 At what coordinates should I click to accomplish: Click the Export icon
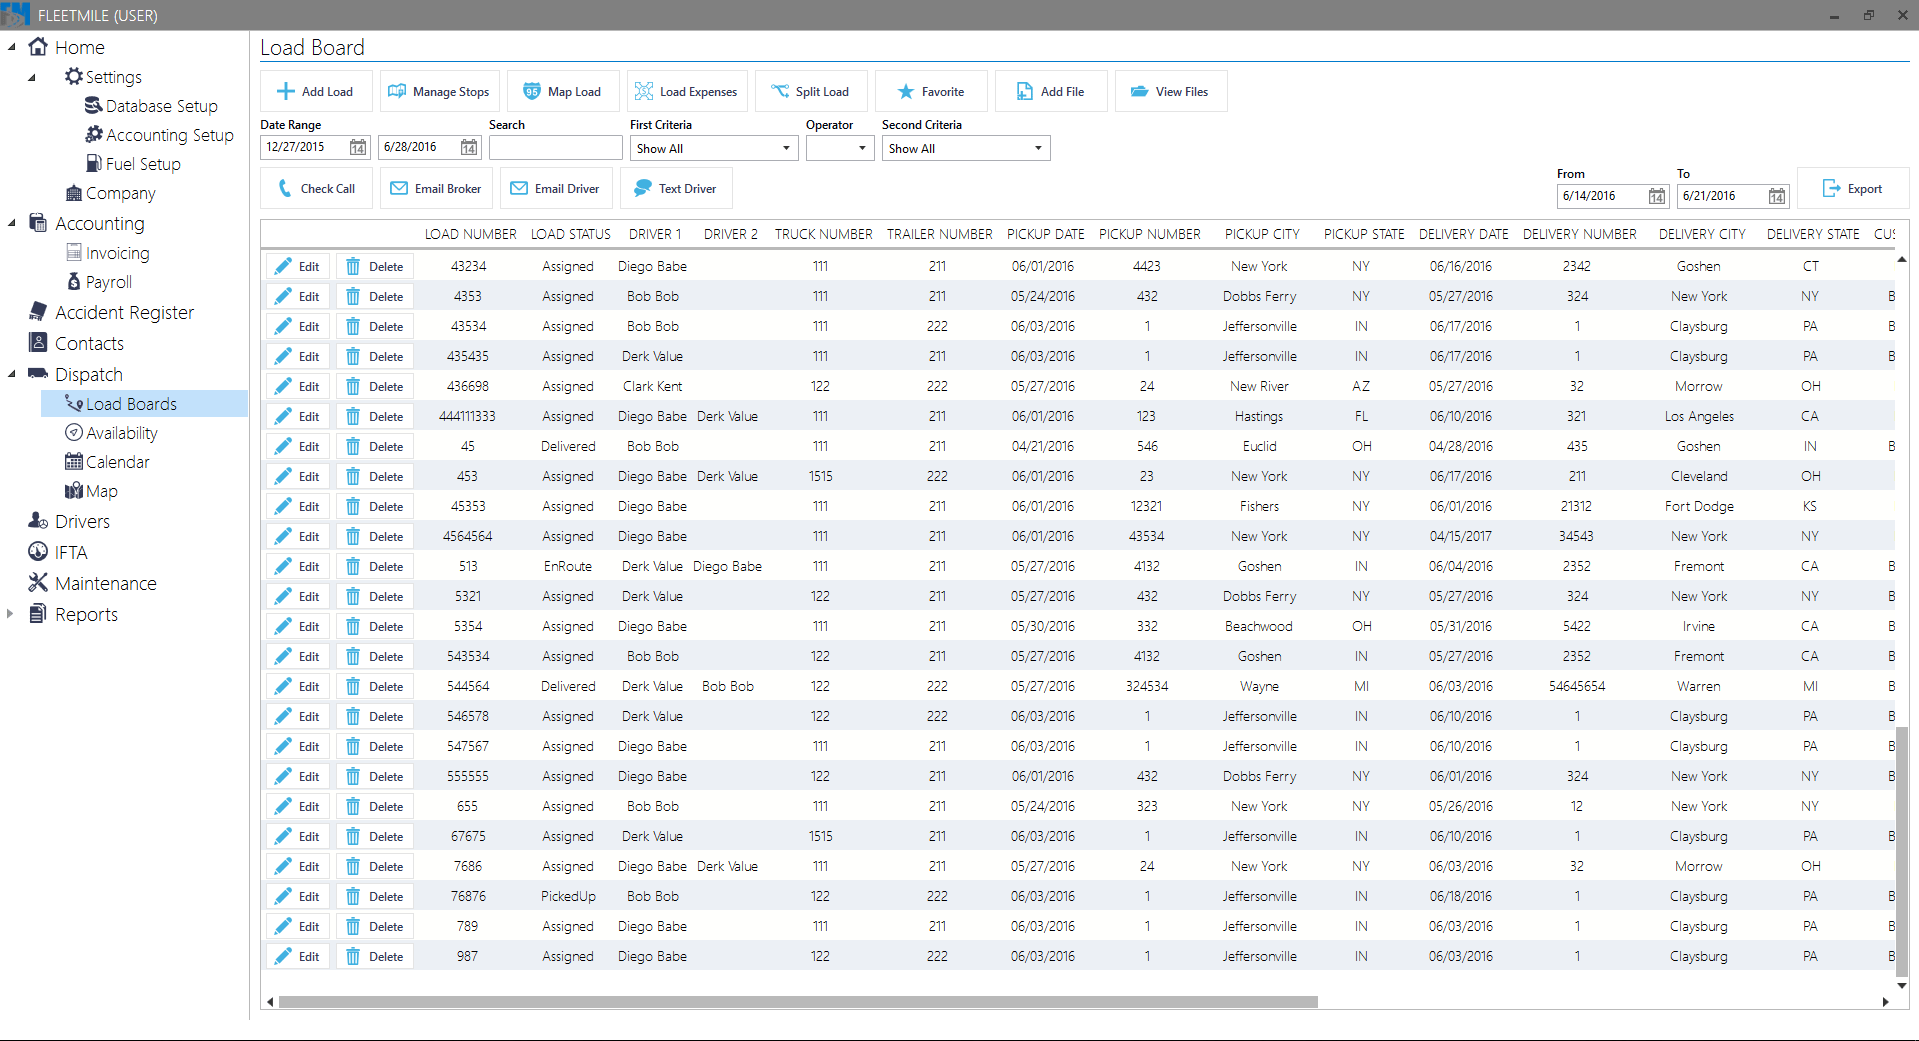click(x=1832, y=188)
